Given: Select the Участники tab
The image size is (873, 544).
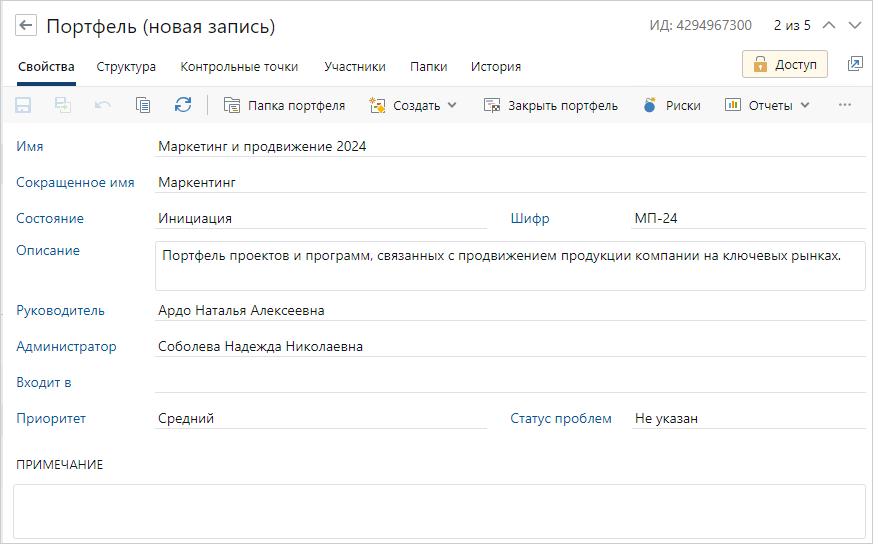Looking at the screenshot, I should tap(354, 67).
